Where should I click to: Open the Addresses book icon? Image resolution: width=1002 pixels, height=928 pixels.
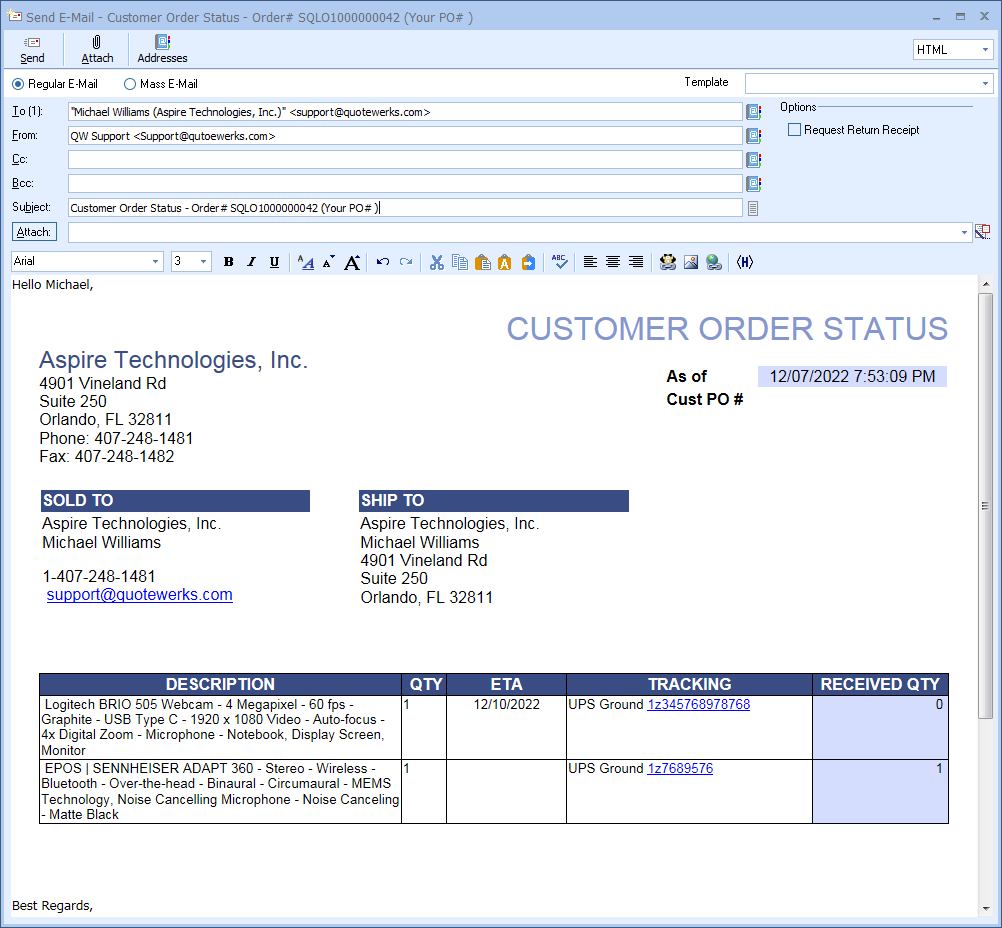tap(162, 49)
